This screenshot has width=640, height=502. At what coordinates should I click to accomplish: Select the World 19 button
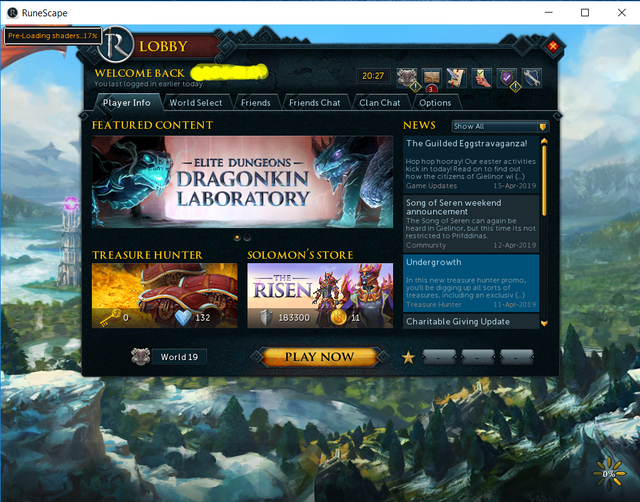point(179,357)
